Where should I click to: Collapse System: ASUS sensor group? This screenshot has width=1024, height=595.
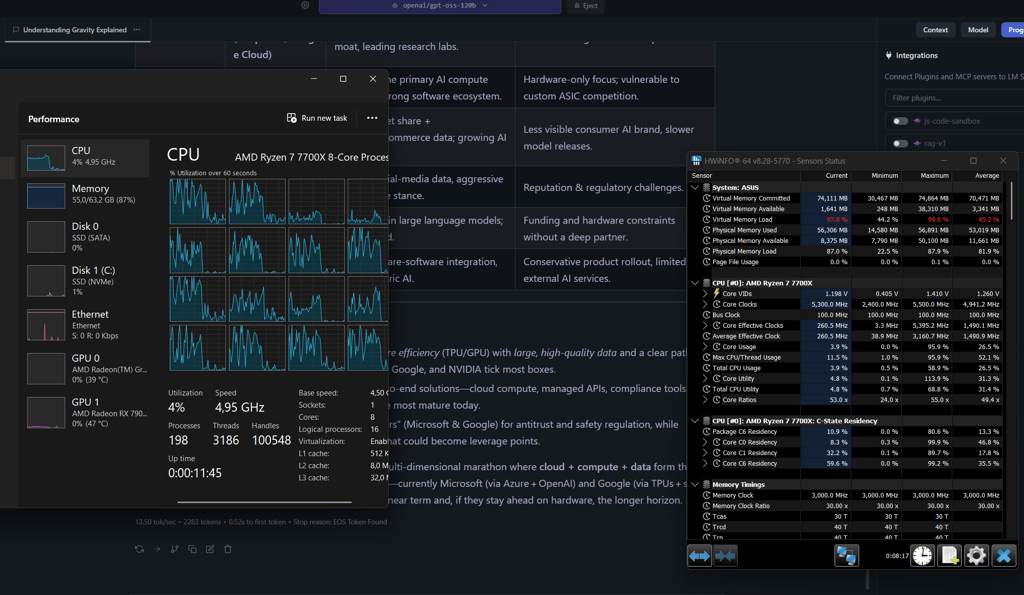(x=695, y=187)
